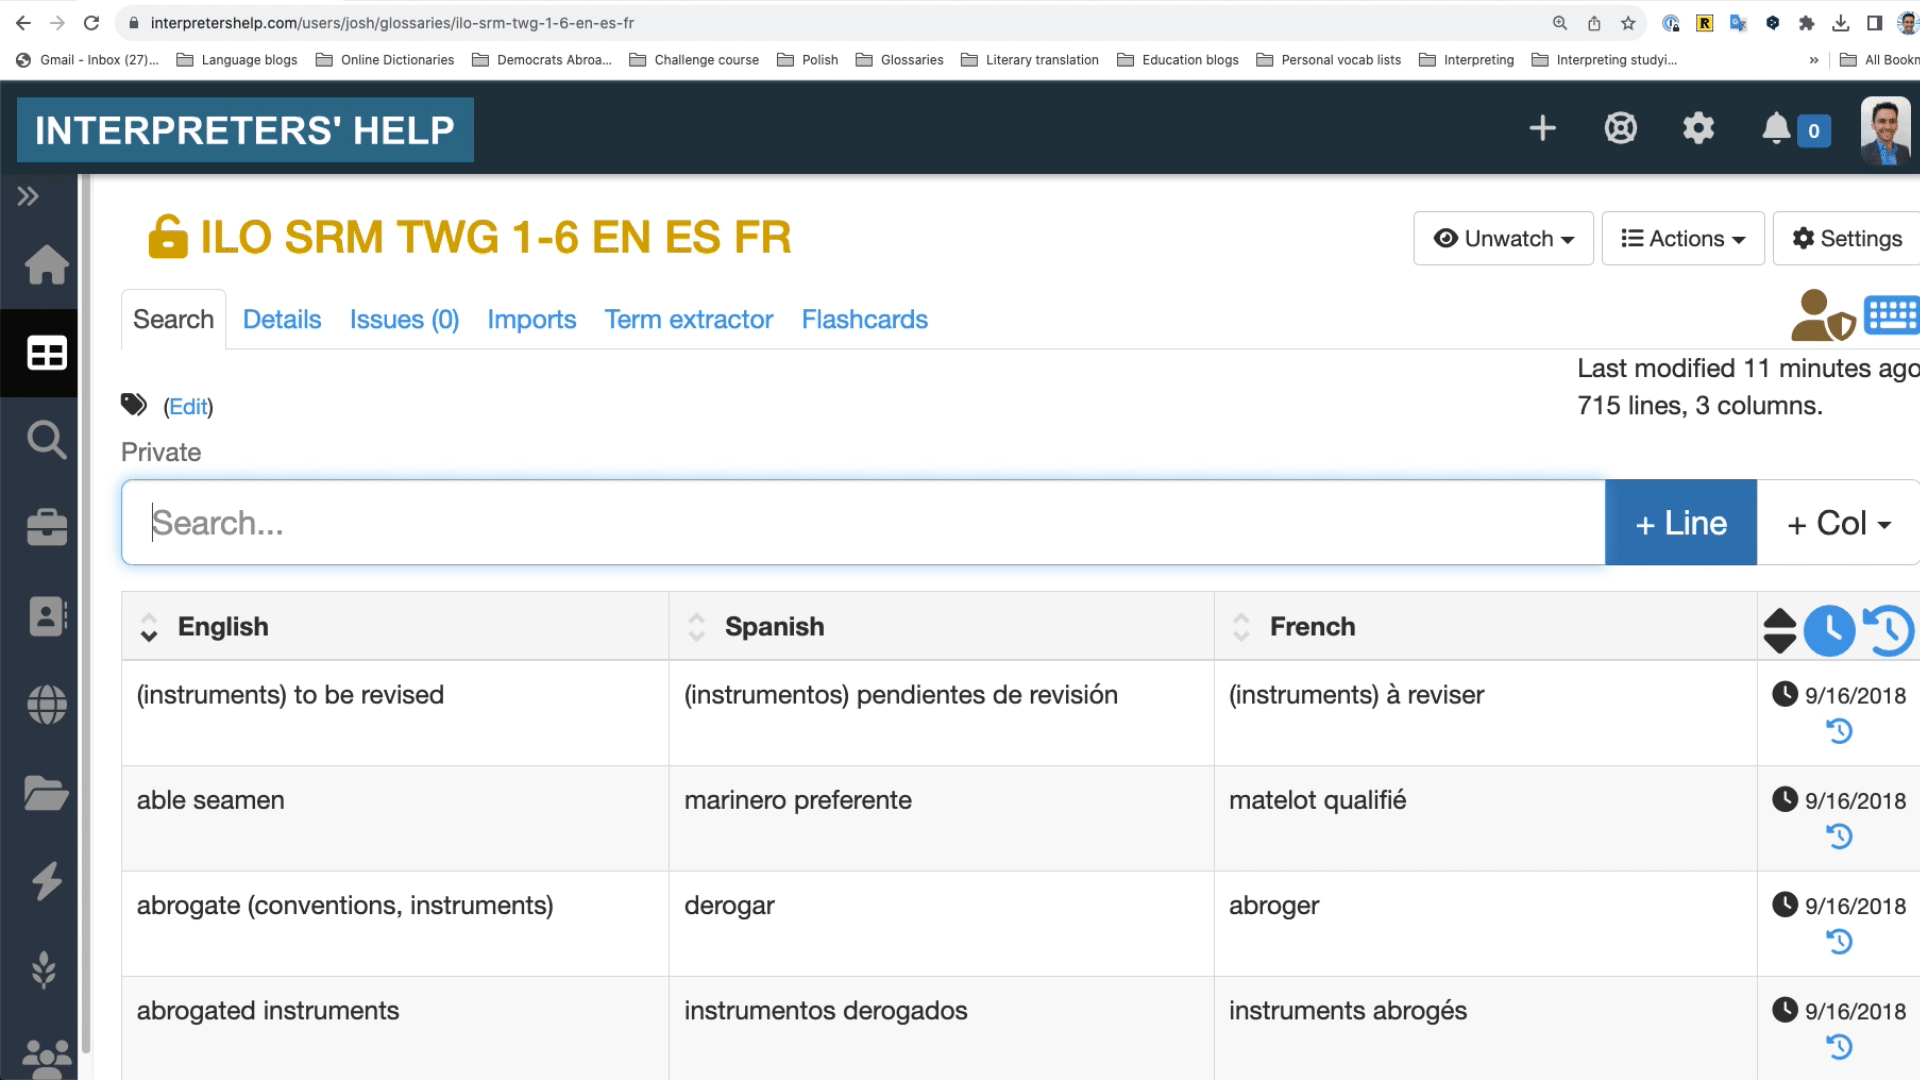Screen dimensions: 1920x1080
Task: Open the globe sidebar icon
Action: 46,705
